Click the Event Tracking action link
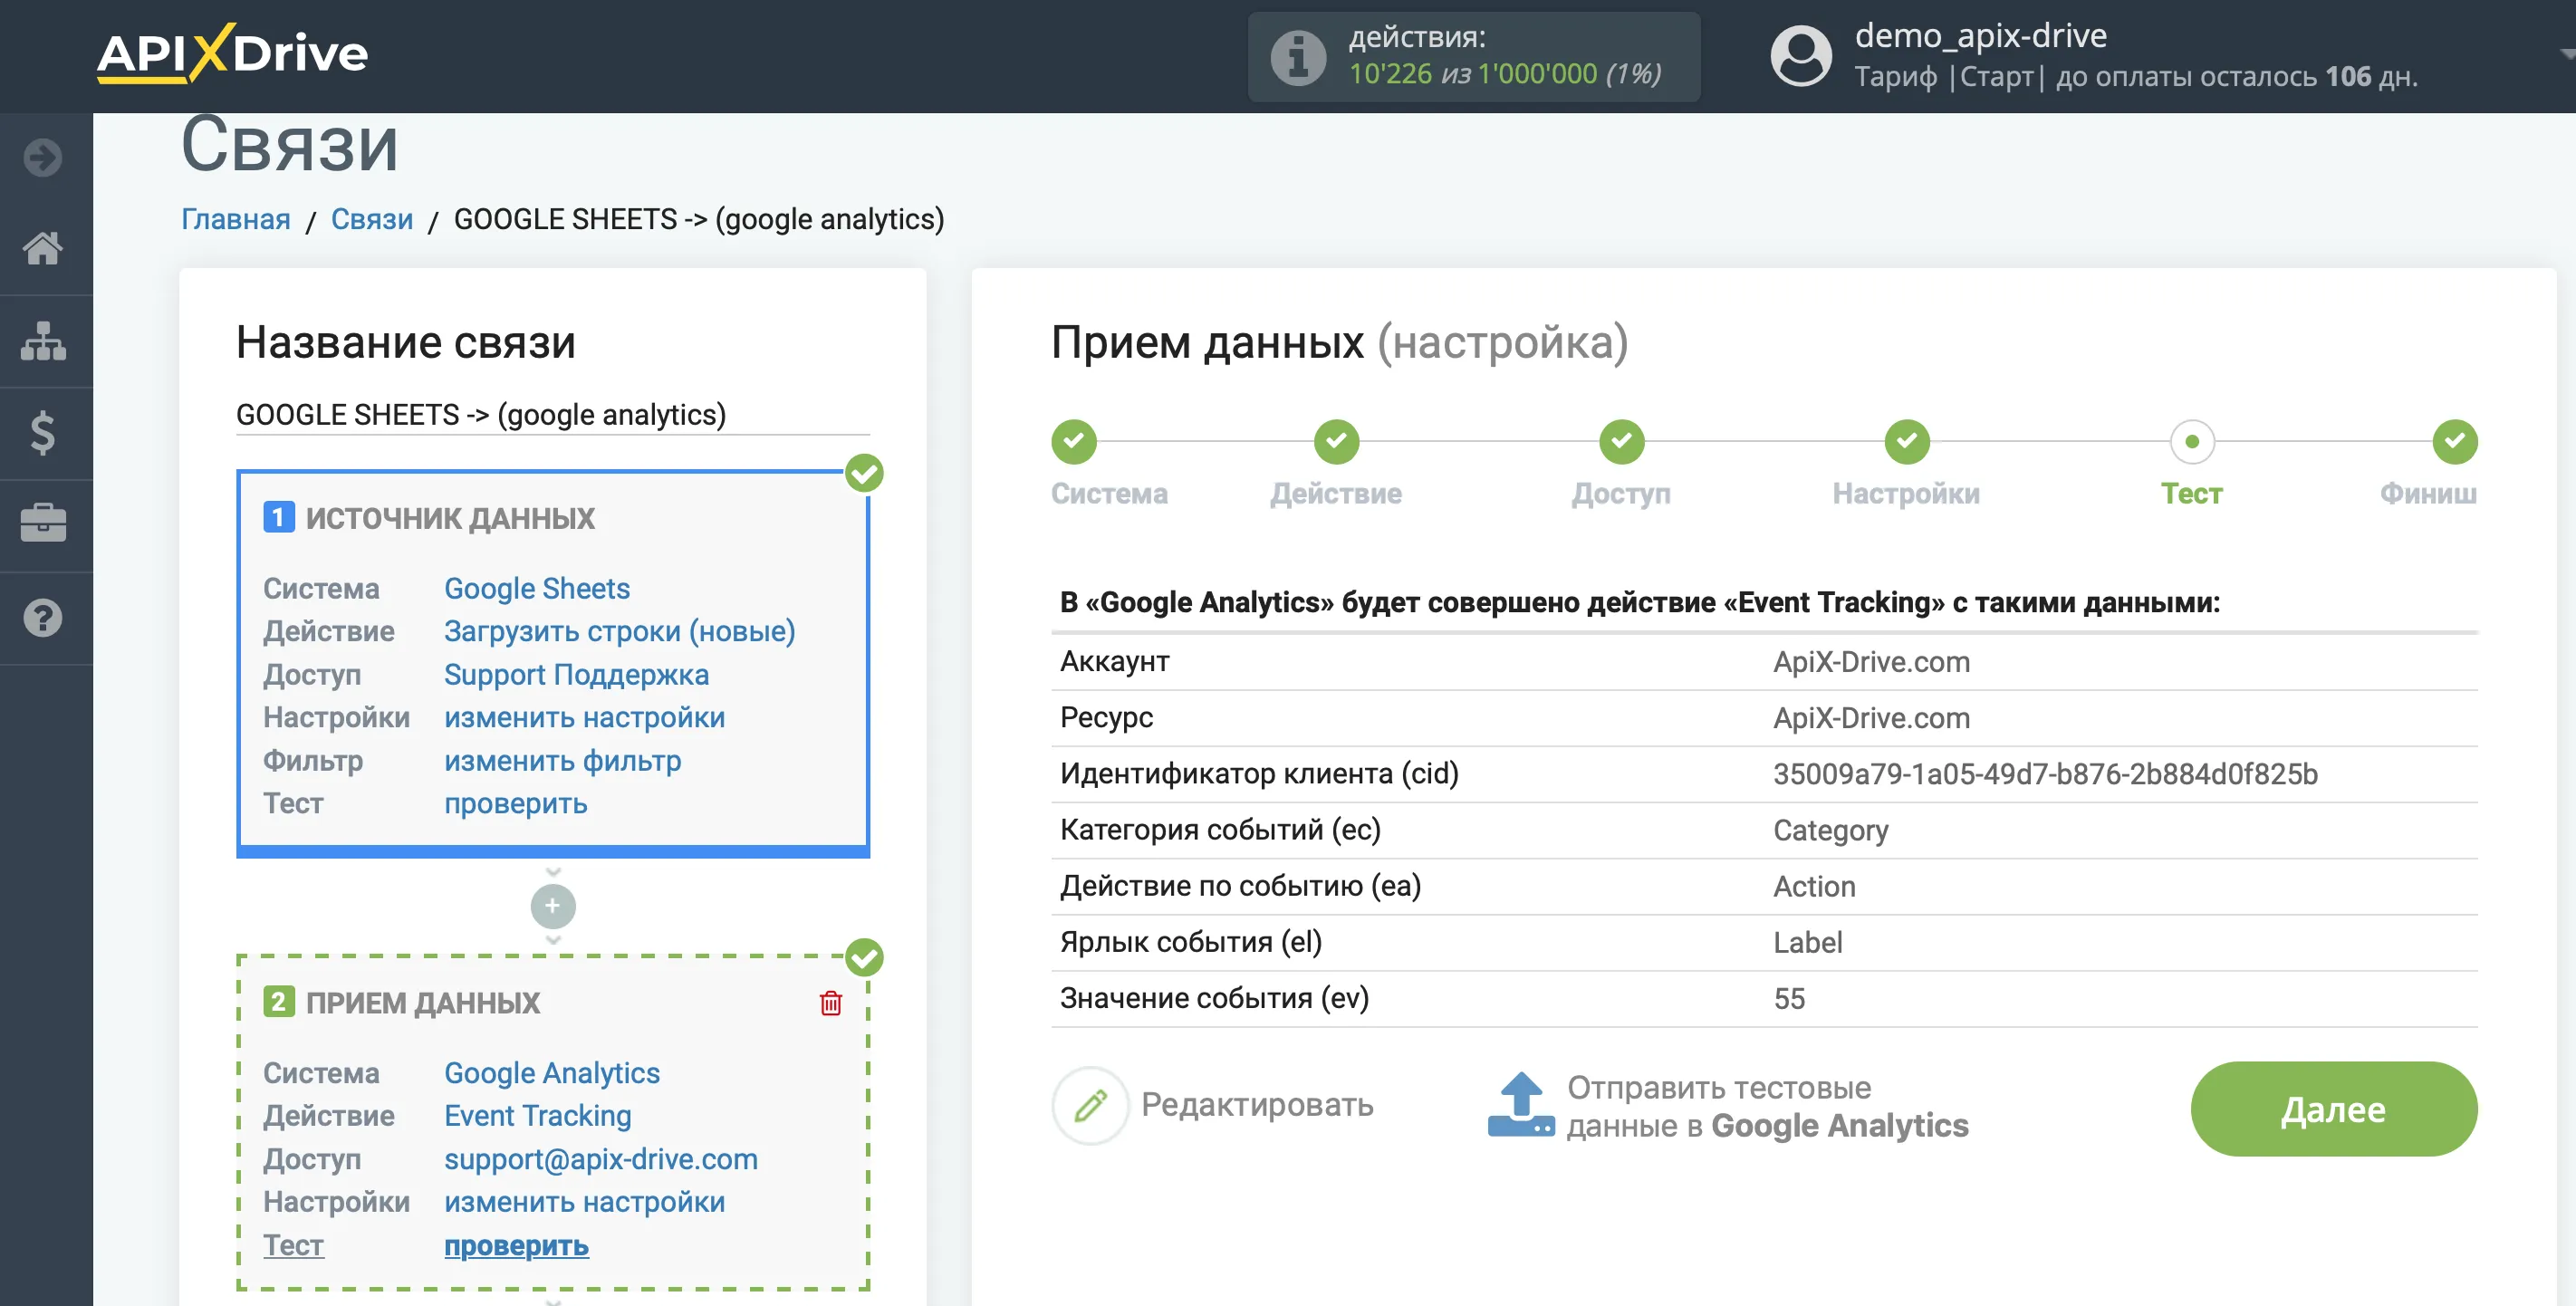This screenshot has height=1306, width=2576. click(x=538, y=1116)
